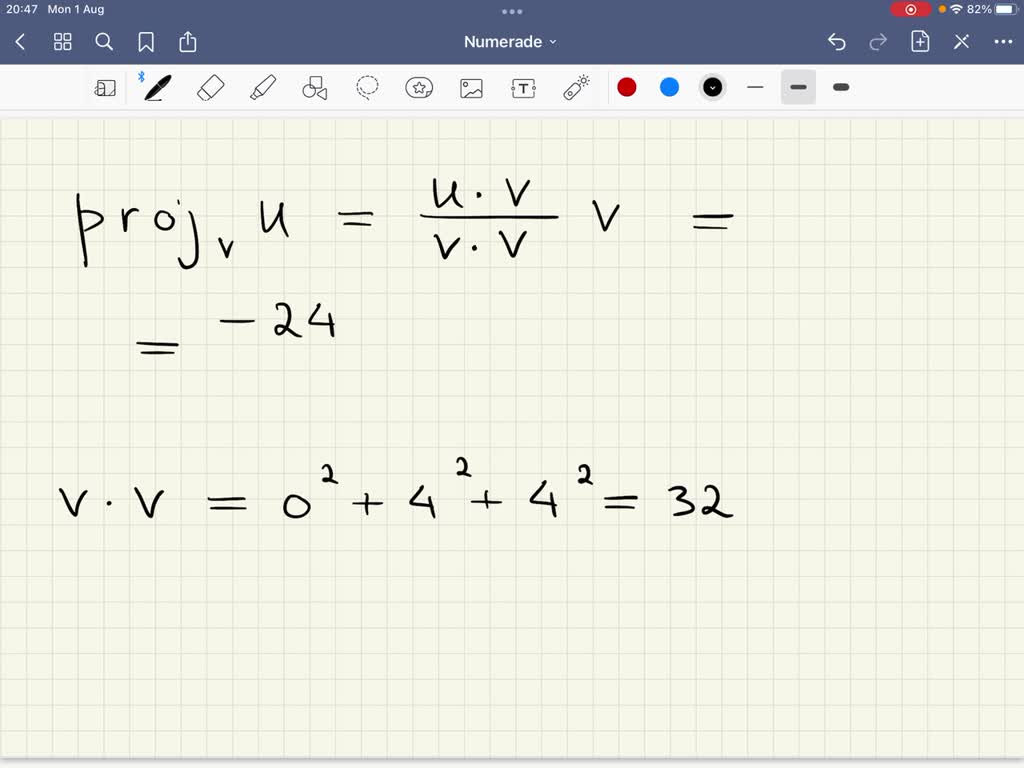Open the Elements sticker tool
1024x768 pixels.
pos(419,88)
